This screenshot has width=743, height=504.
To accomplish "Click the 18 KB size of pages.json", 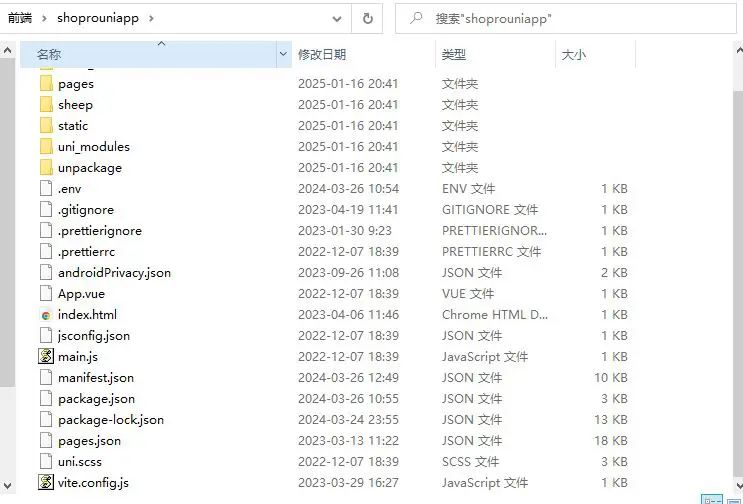I will click(x=611, y=441).
